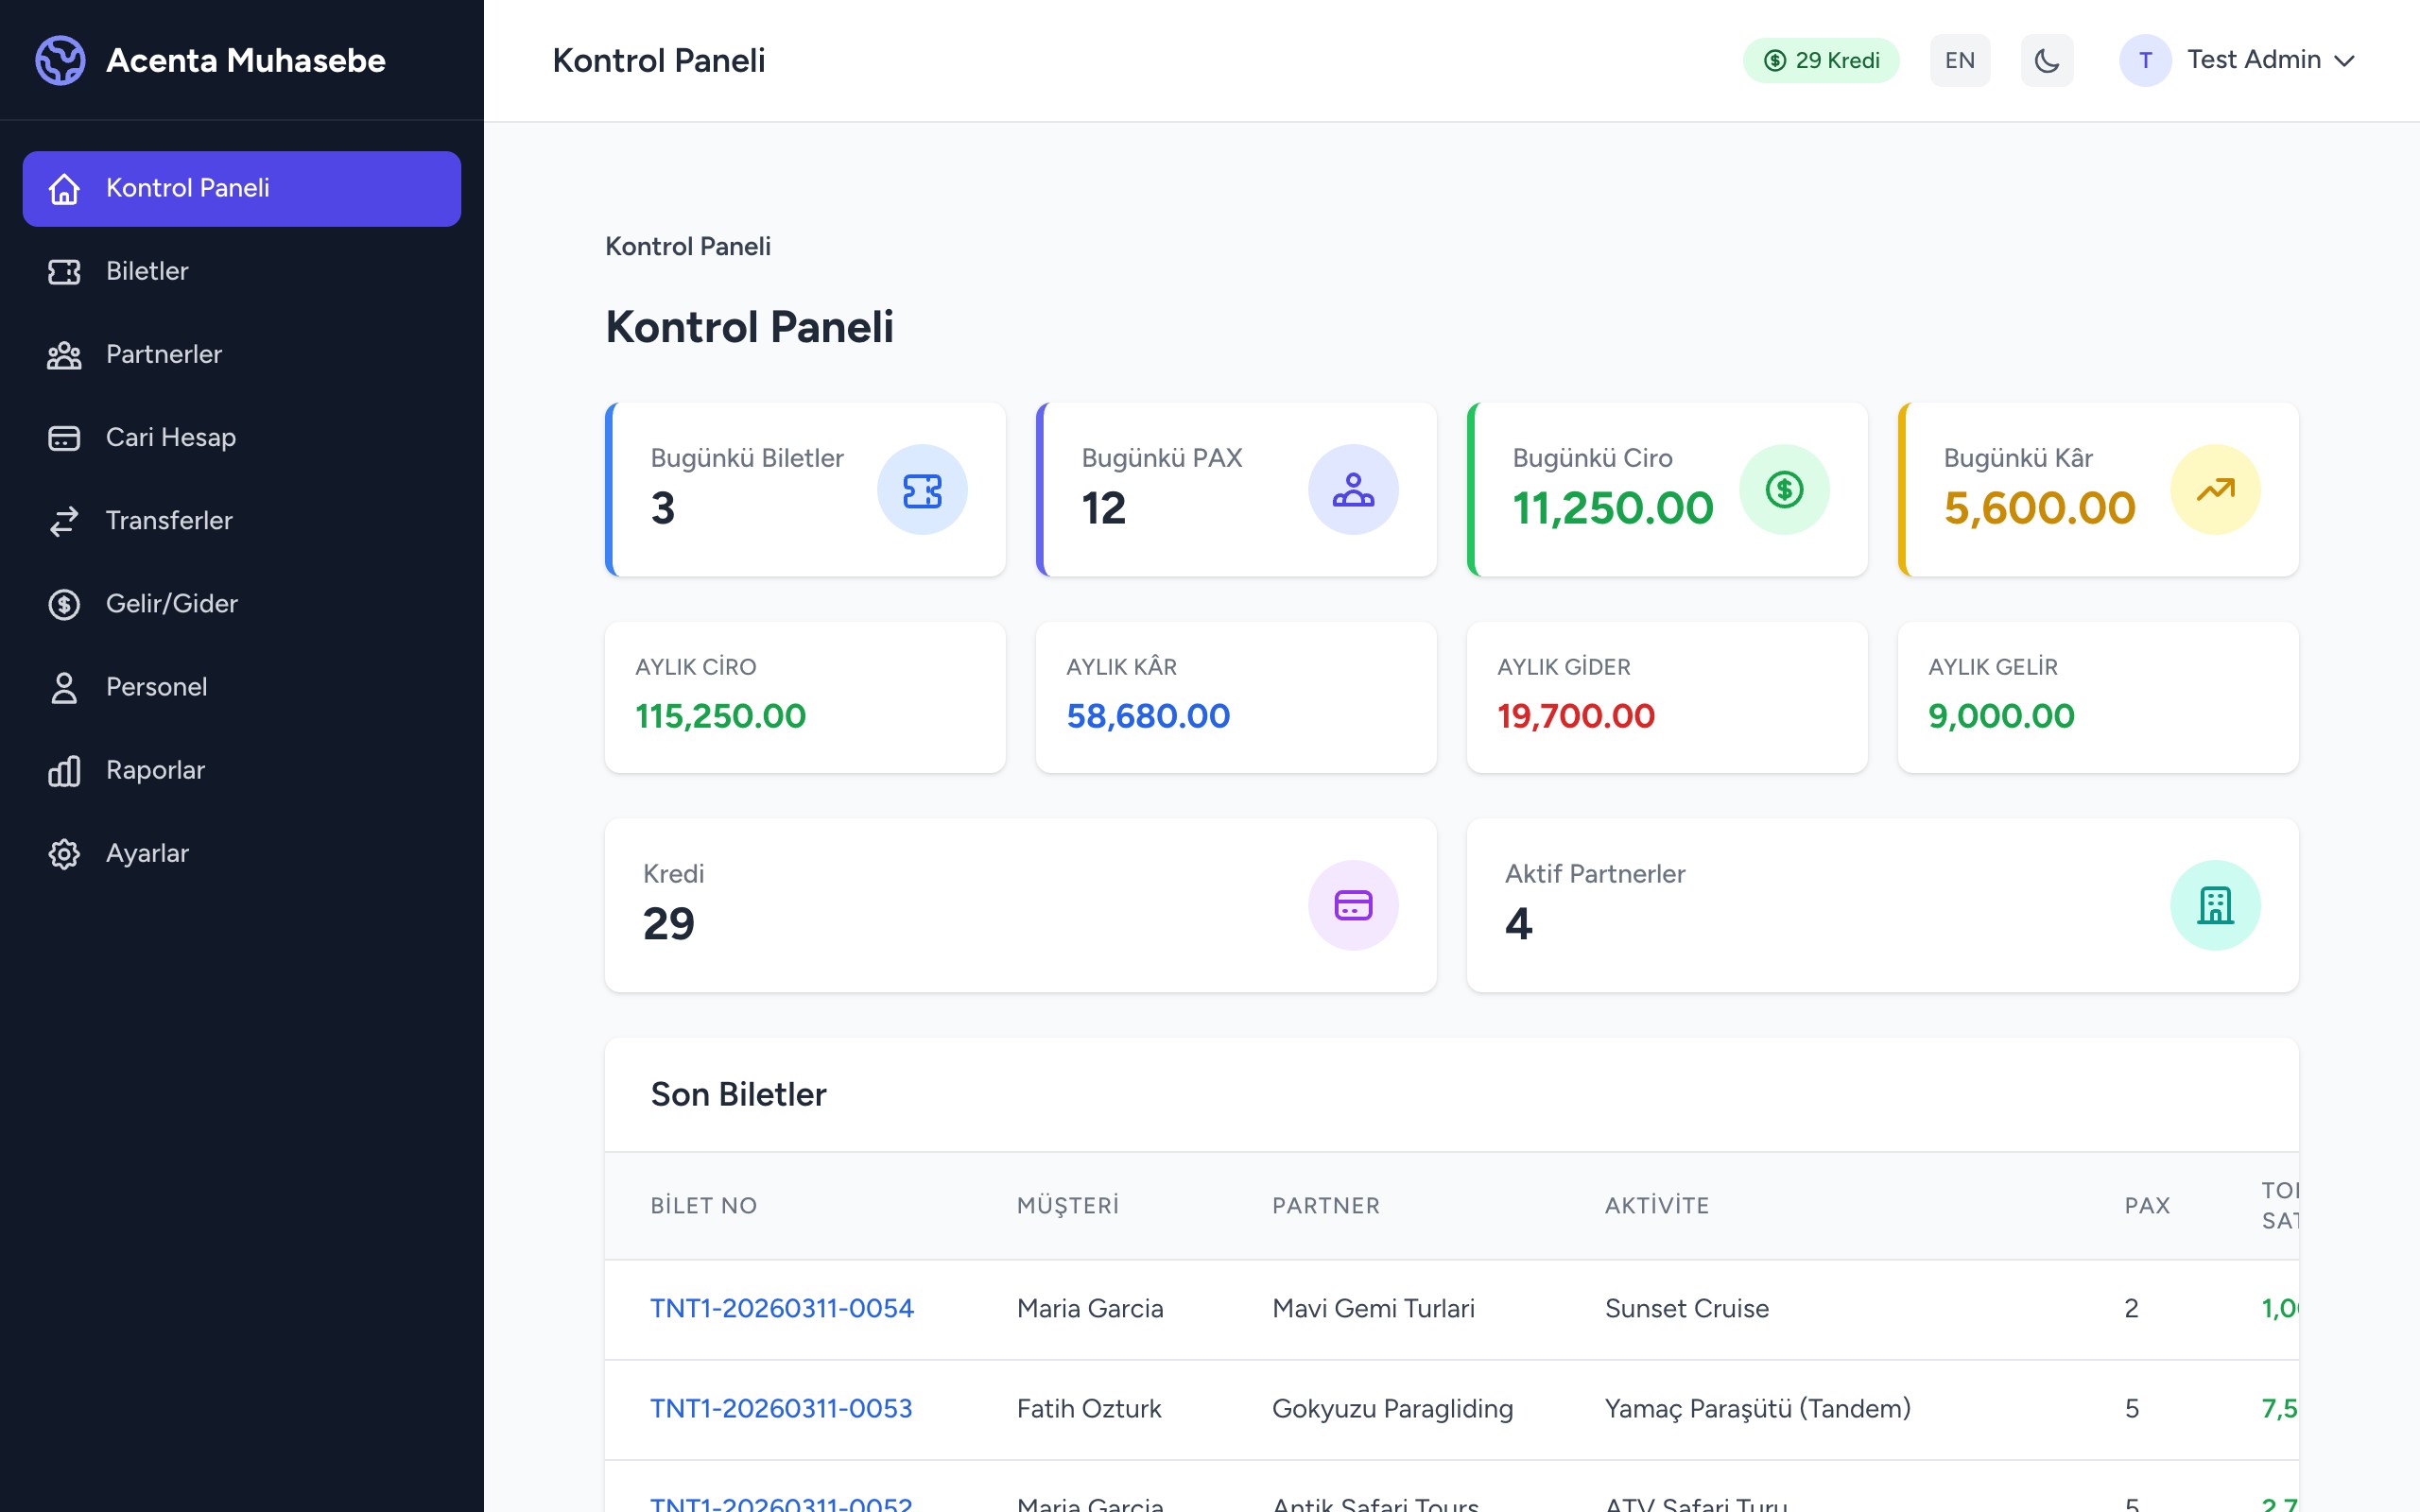Toggle dark mode with the moon icon
This screenshot has width=2420, height=1512.
[2046, 60]
